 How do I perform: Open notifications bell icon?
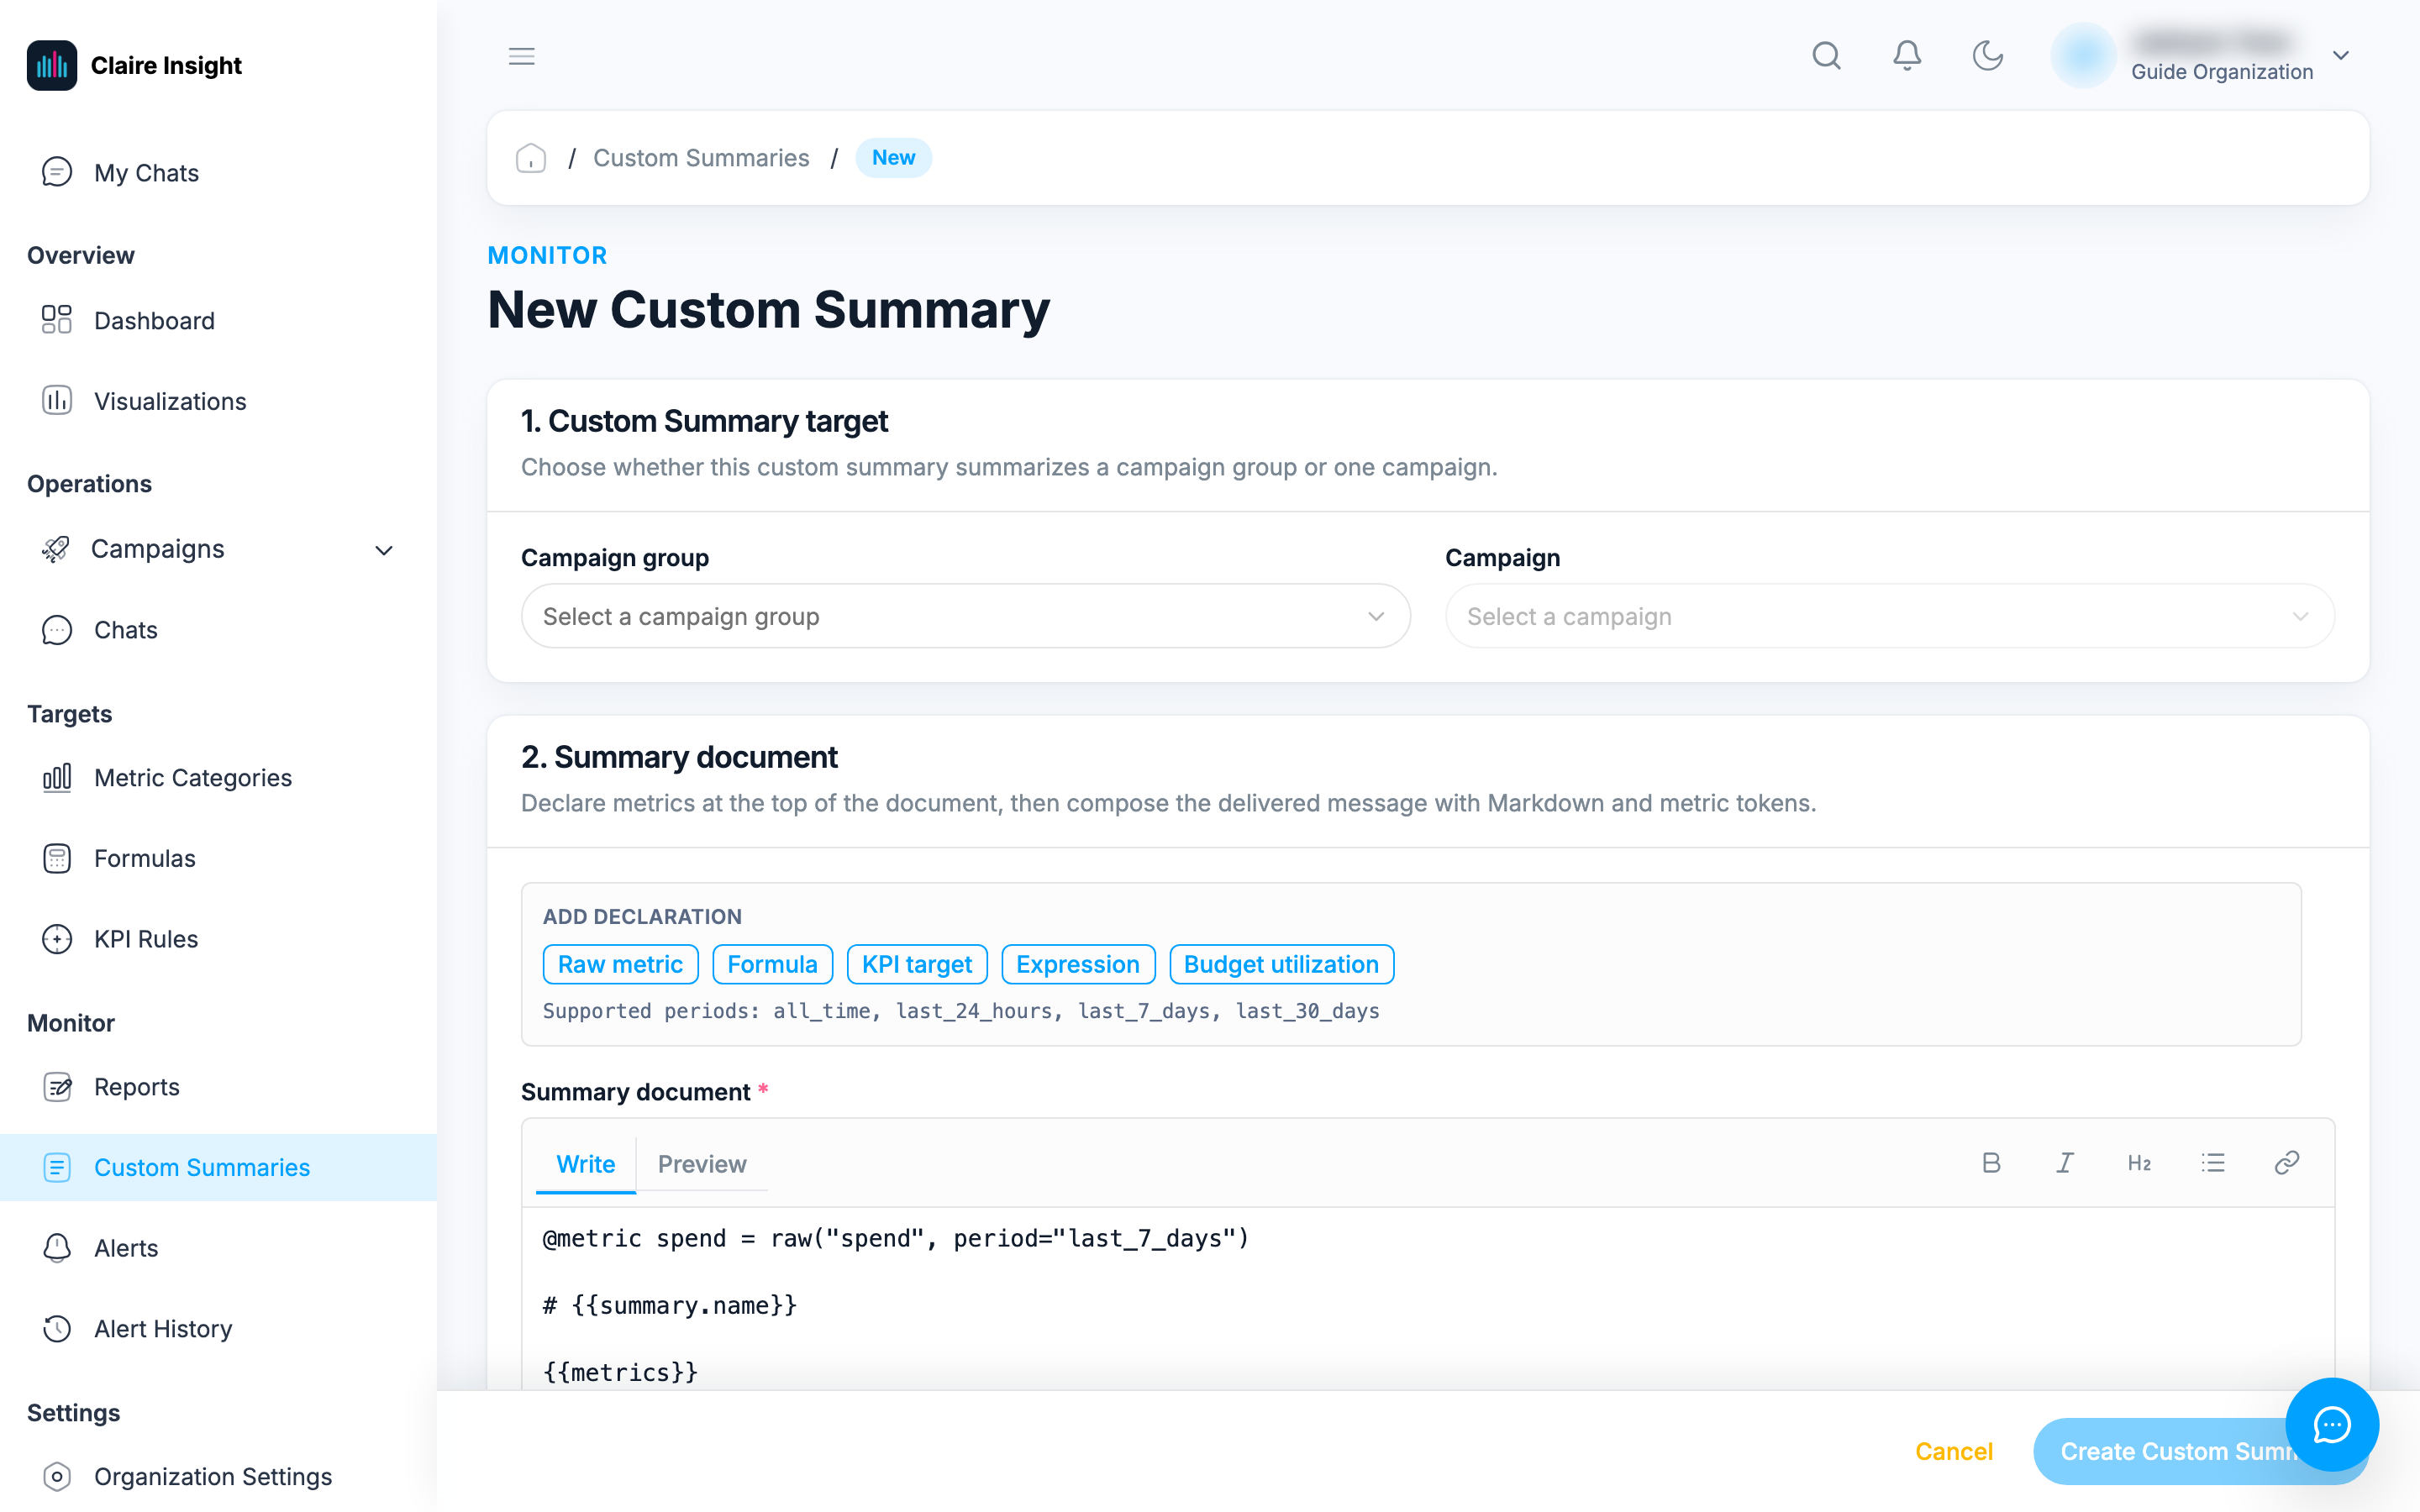pyautogui.click(x=1907, y=56)
